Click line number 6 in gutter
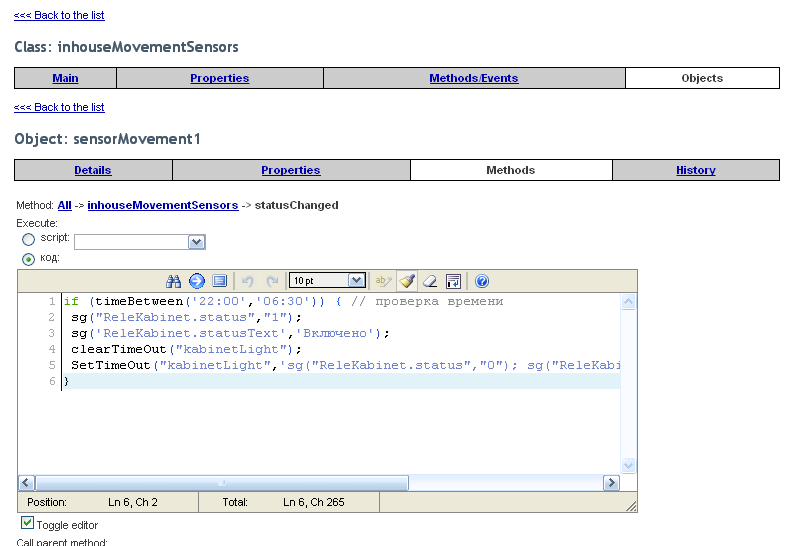Screen dimensions: 786x546 pyautogui.click(x=52, y=381)
